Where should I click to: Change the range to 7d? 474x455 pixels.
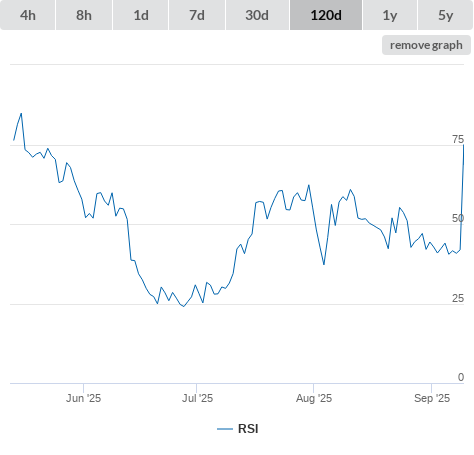tap(197, 15)
